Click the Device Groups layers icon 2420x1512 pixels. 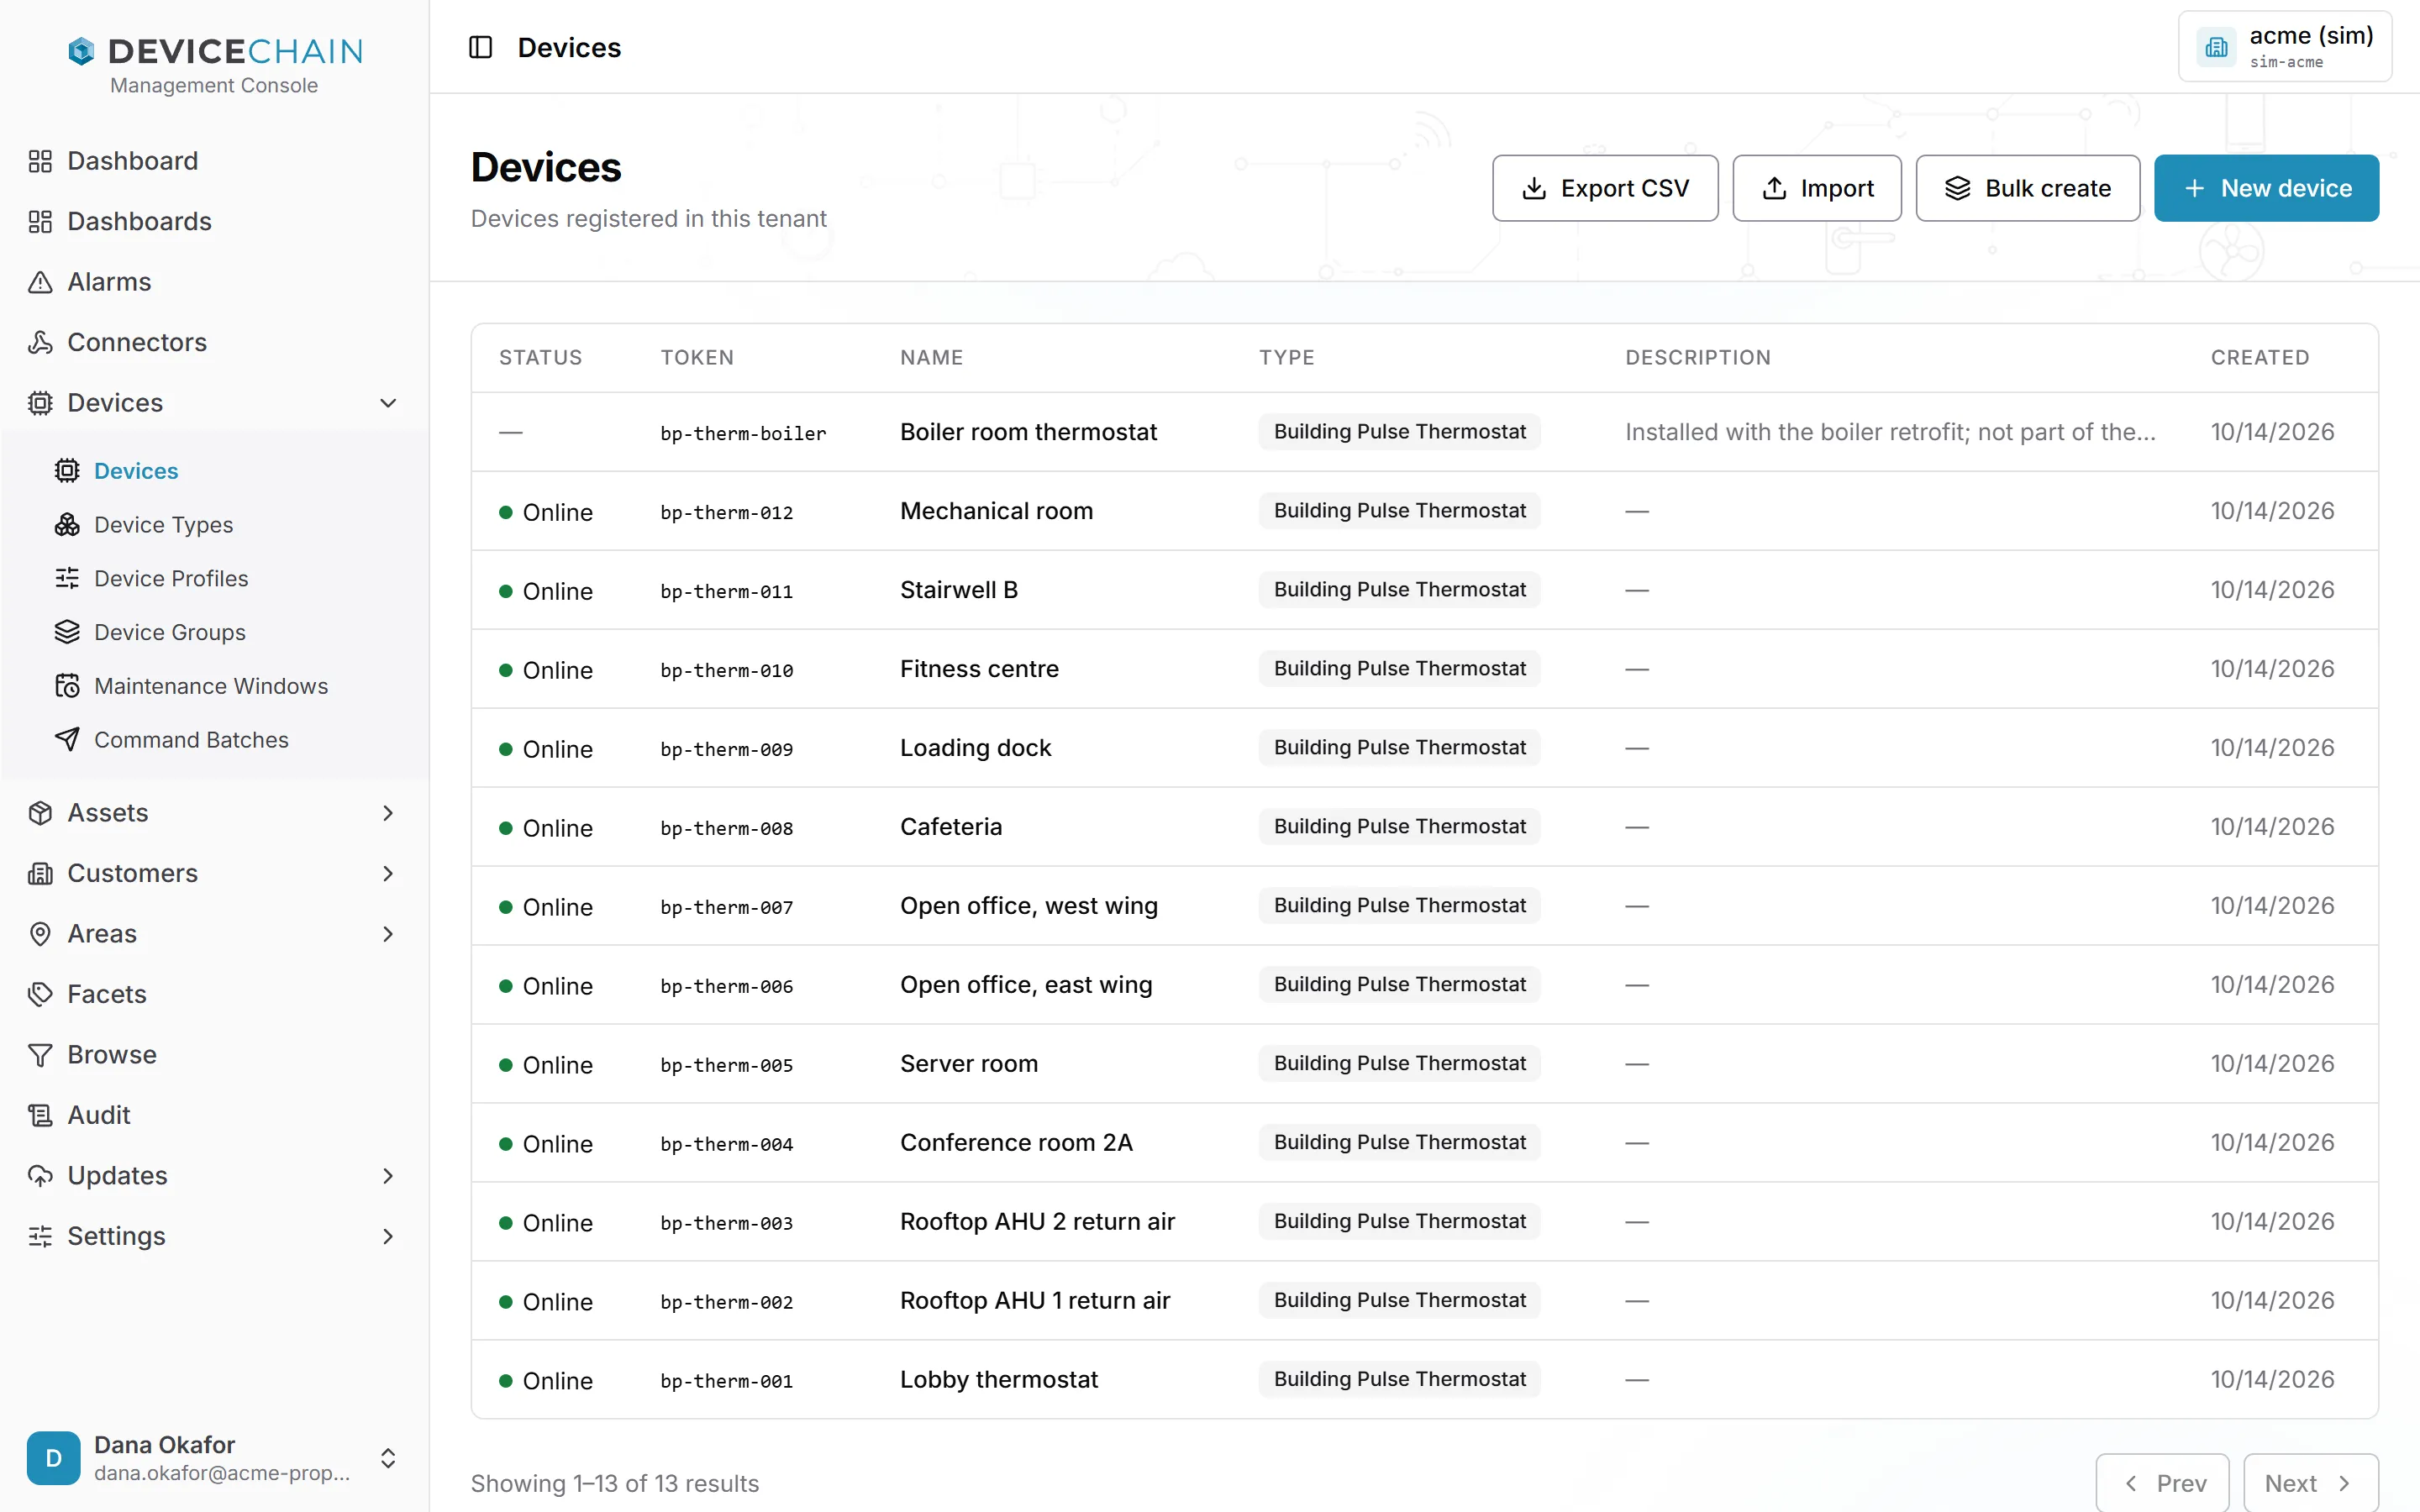(x=67, y=632)
